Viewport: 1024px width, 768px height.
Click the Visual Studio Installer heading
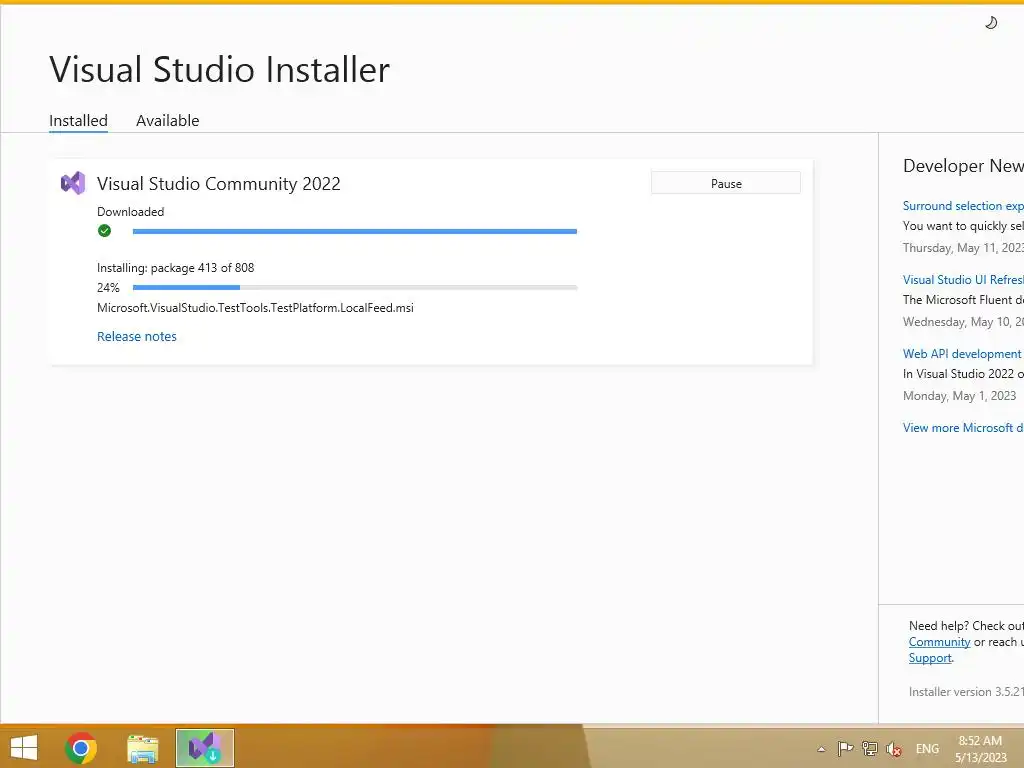(x=219, y=69)
